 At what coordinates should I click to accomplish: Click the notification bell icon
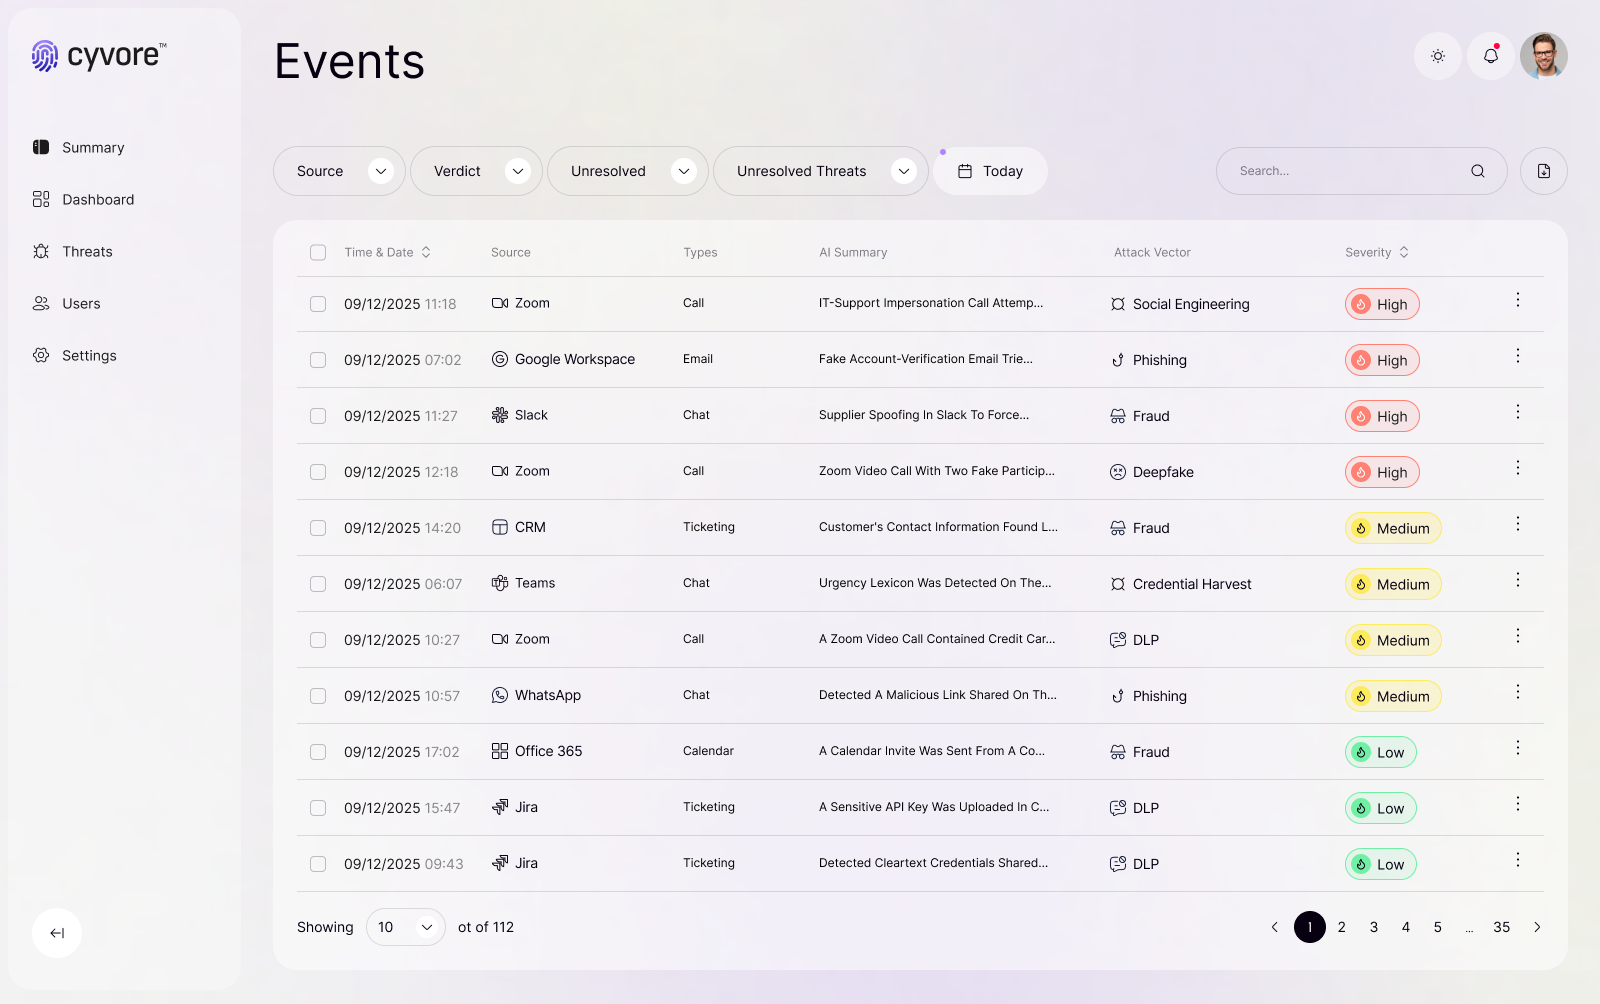pyautogui.click(x=1490, y=56)
